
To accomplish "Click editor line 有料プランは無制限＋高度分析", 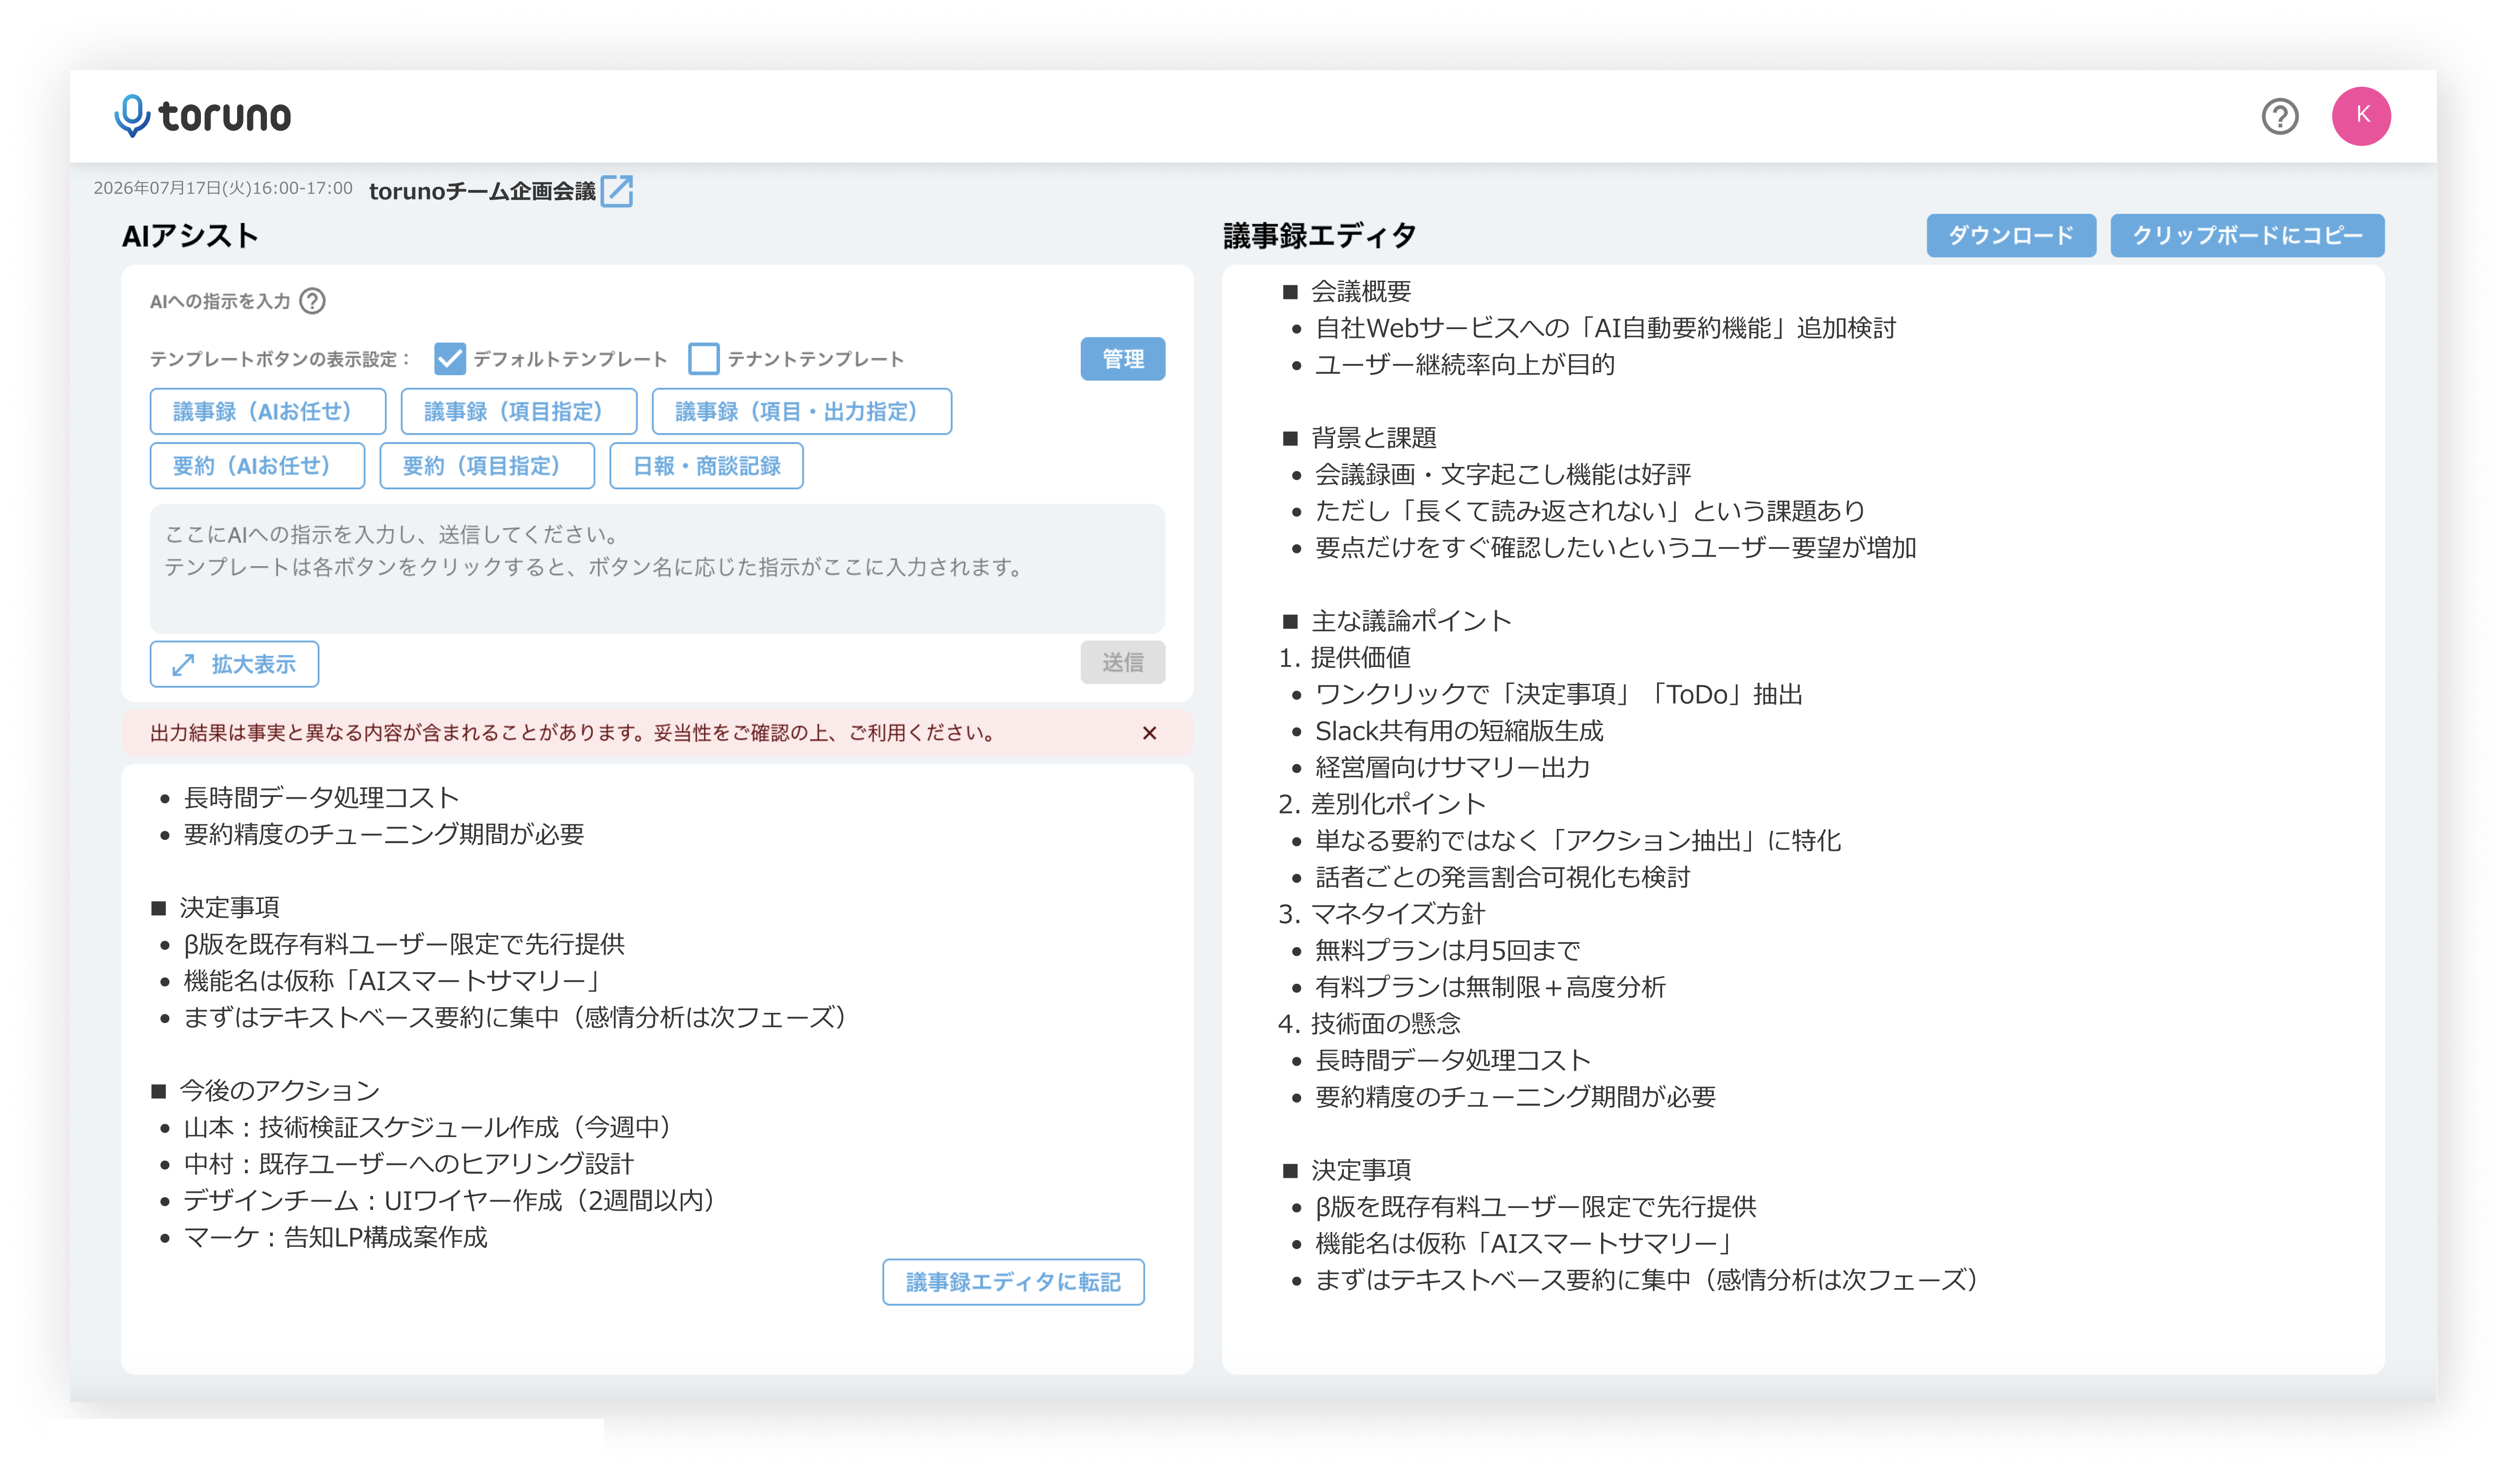I will pyautogui.click(x=1489, y=987).
